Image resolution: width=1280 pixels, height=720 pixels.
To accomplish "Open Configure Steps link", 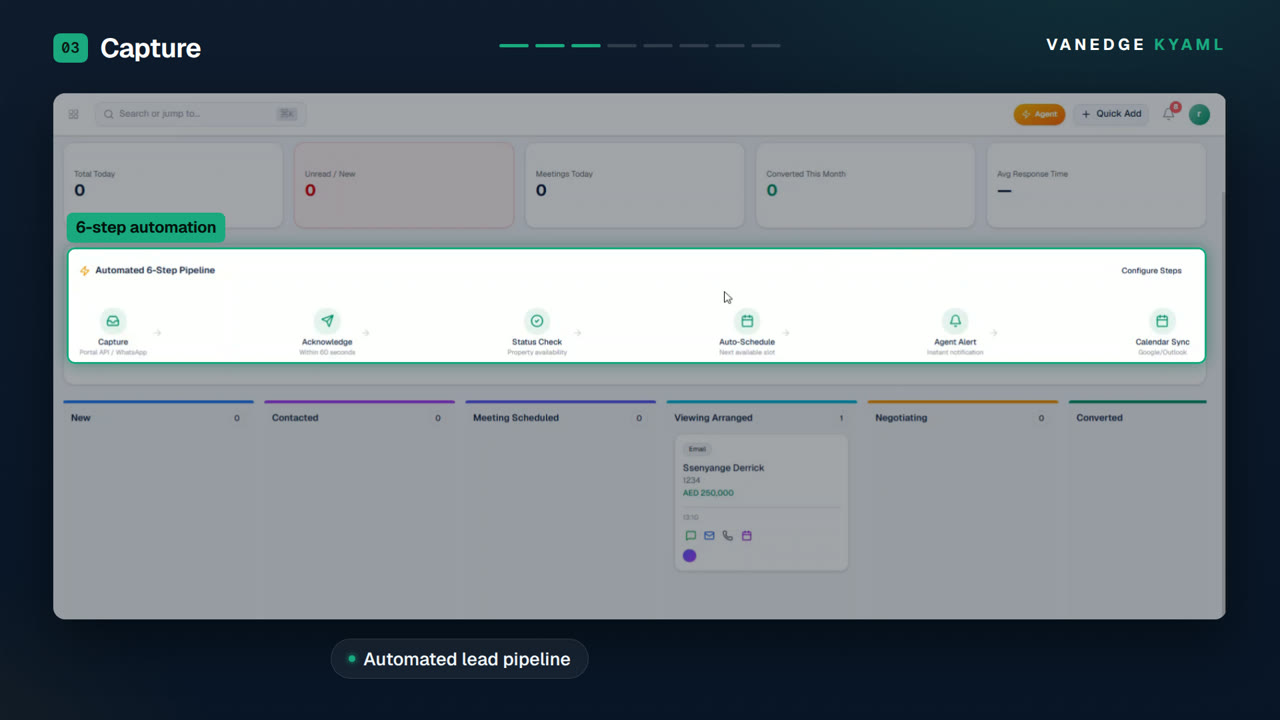I will point(1151,270).
